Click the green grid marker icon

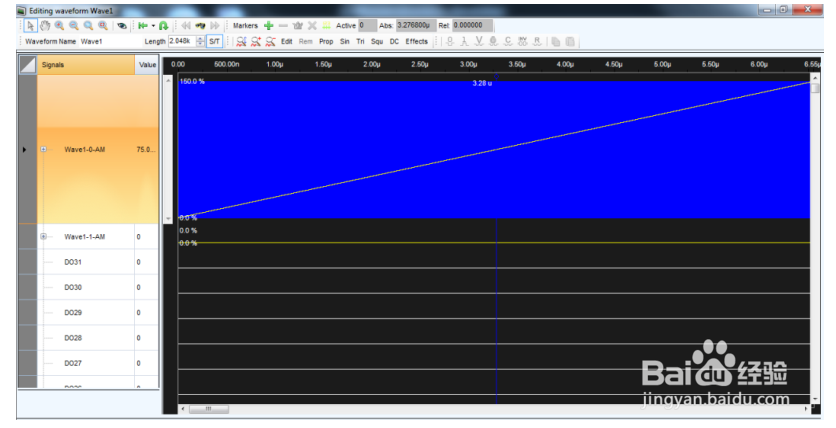(x=326, y=26)
